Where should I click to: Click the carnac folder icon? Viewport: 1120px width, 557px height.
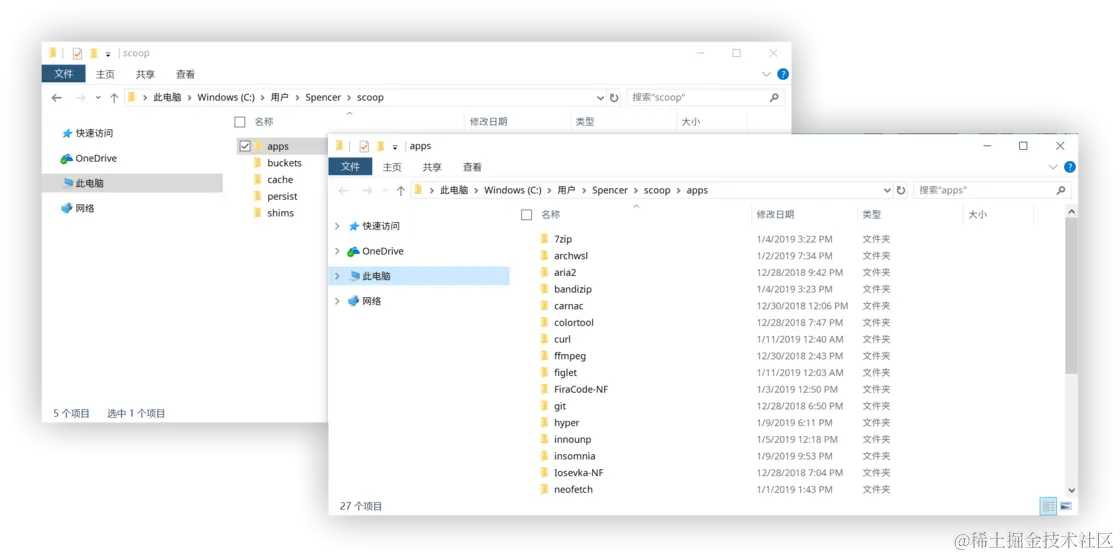[x=544, y=306]
